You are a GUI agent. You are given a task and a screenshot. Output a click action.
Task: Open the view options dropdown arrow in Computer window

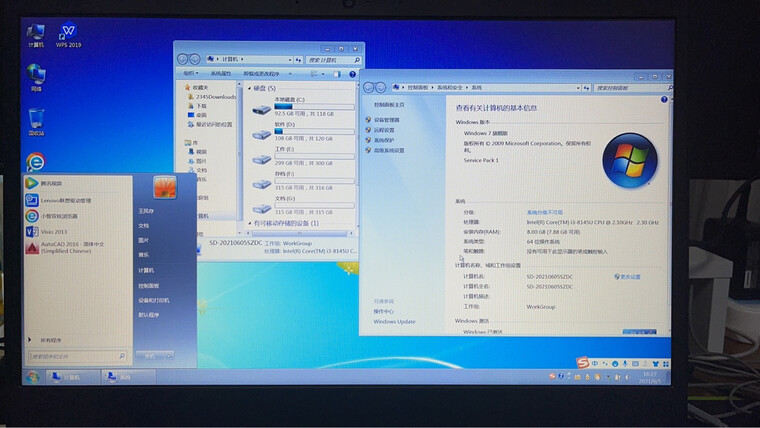323,74
